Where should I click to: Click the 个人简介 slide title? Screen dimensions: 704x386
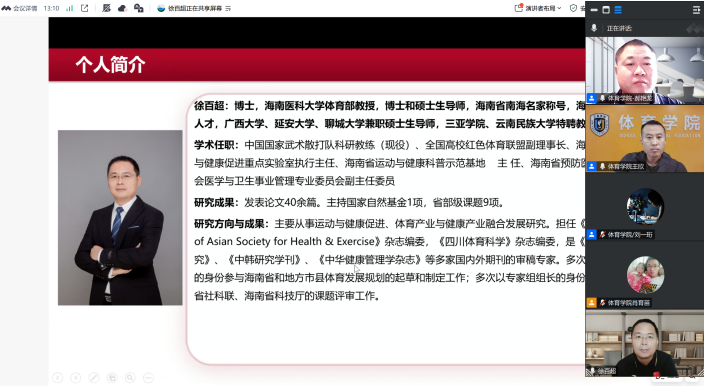pos(110,65)
